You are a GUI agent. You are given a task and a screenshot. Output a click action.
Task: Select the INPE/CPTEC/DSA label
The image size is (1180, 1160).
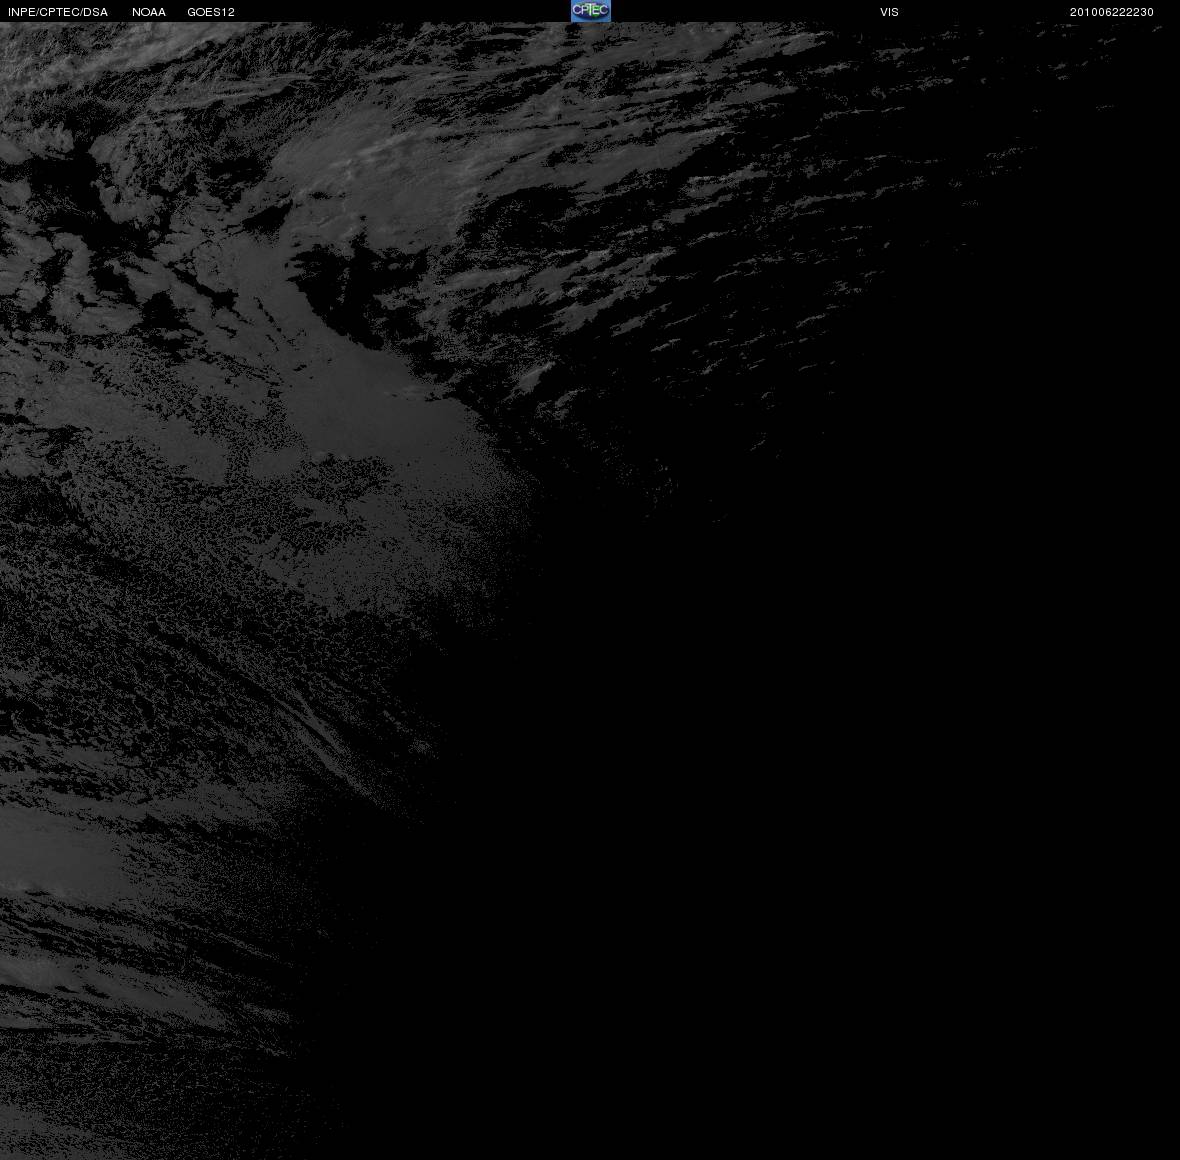pos(58,12)
